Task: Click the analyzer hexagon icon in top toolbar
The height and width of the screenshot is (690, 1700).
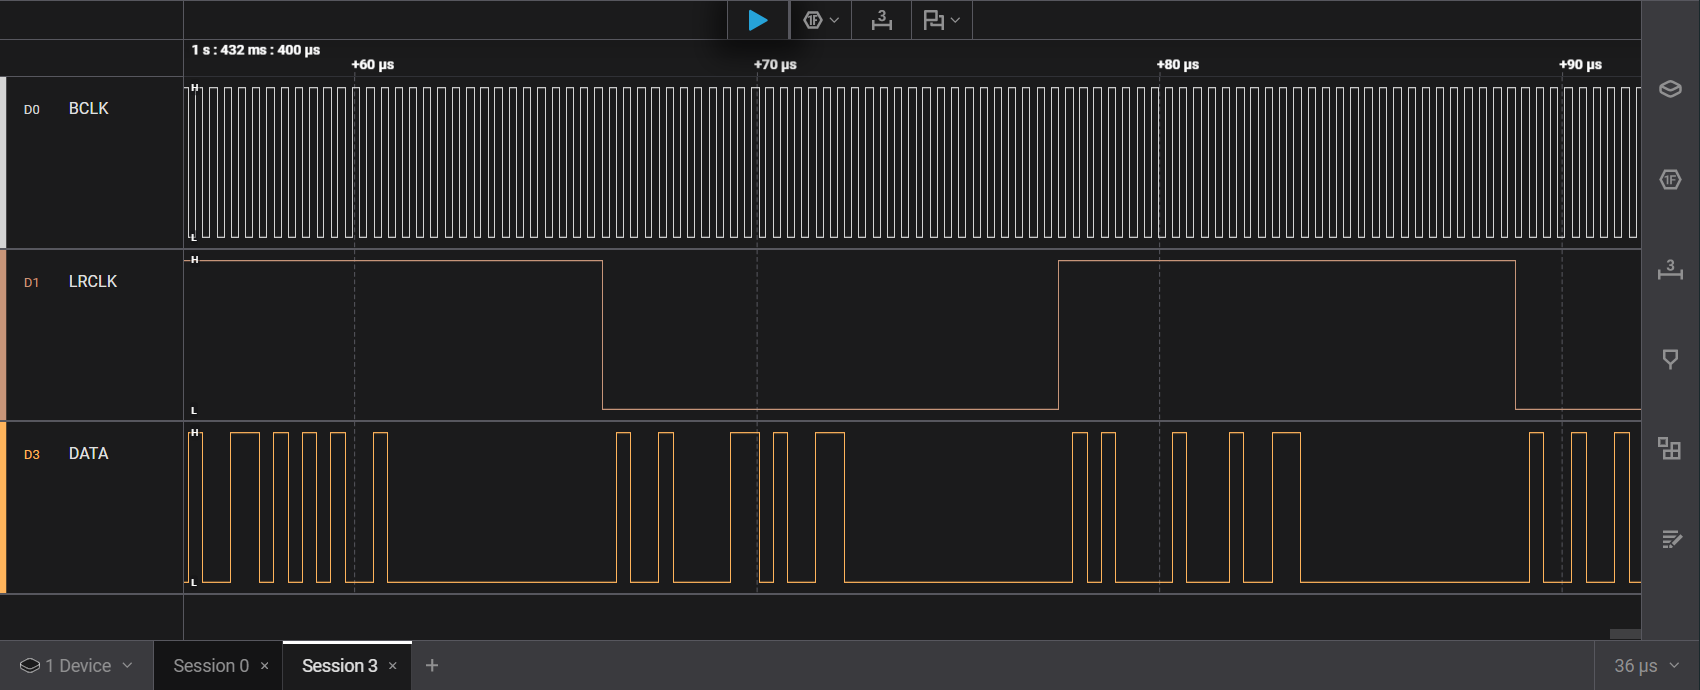Action: 812,20
